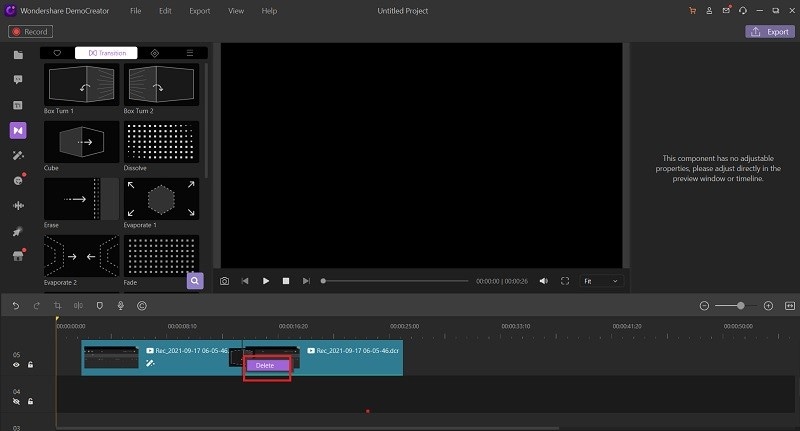Open the user account icon
Image resolution: width=800 pixels, height=431 pixels.
(709, 10)
